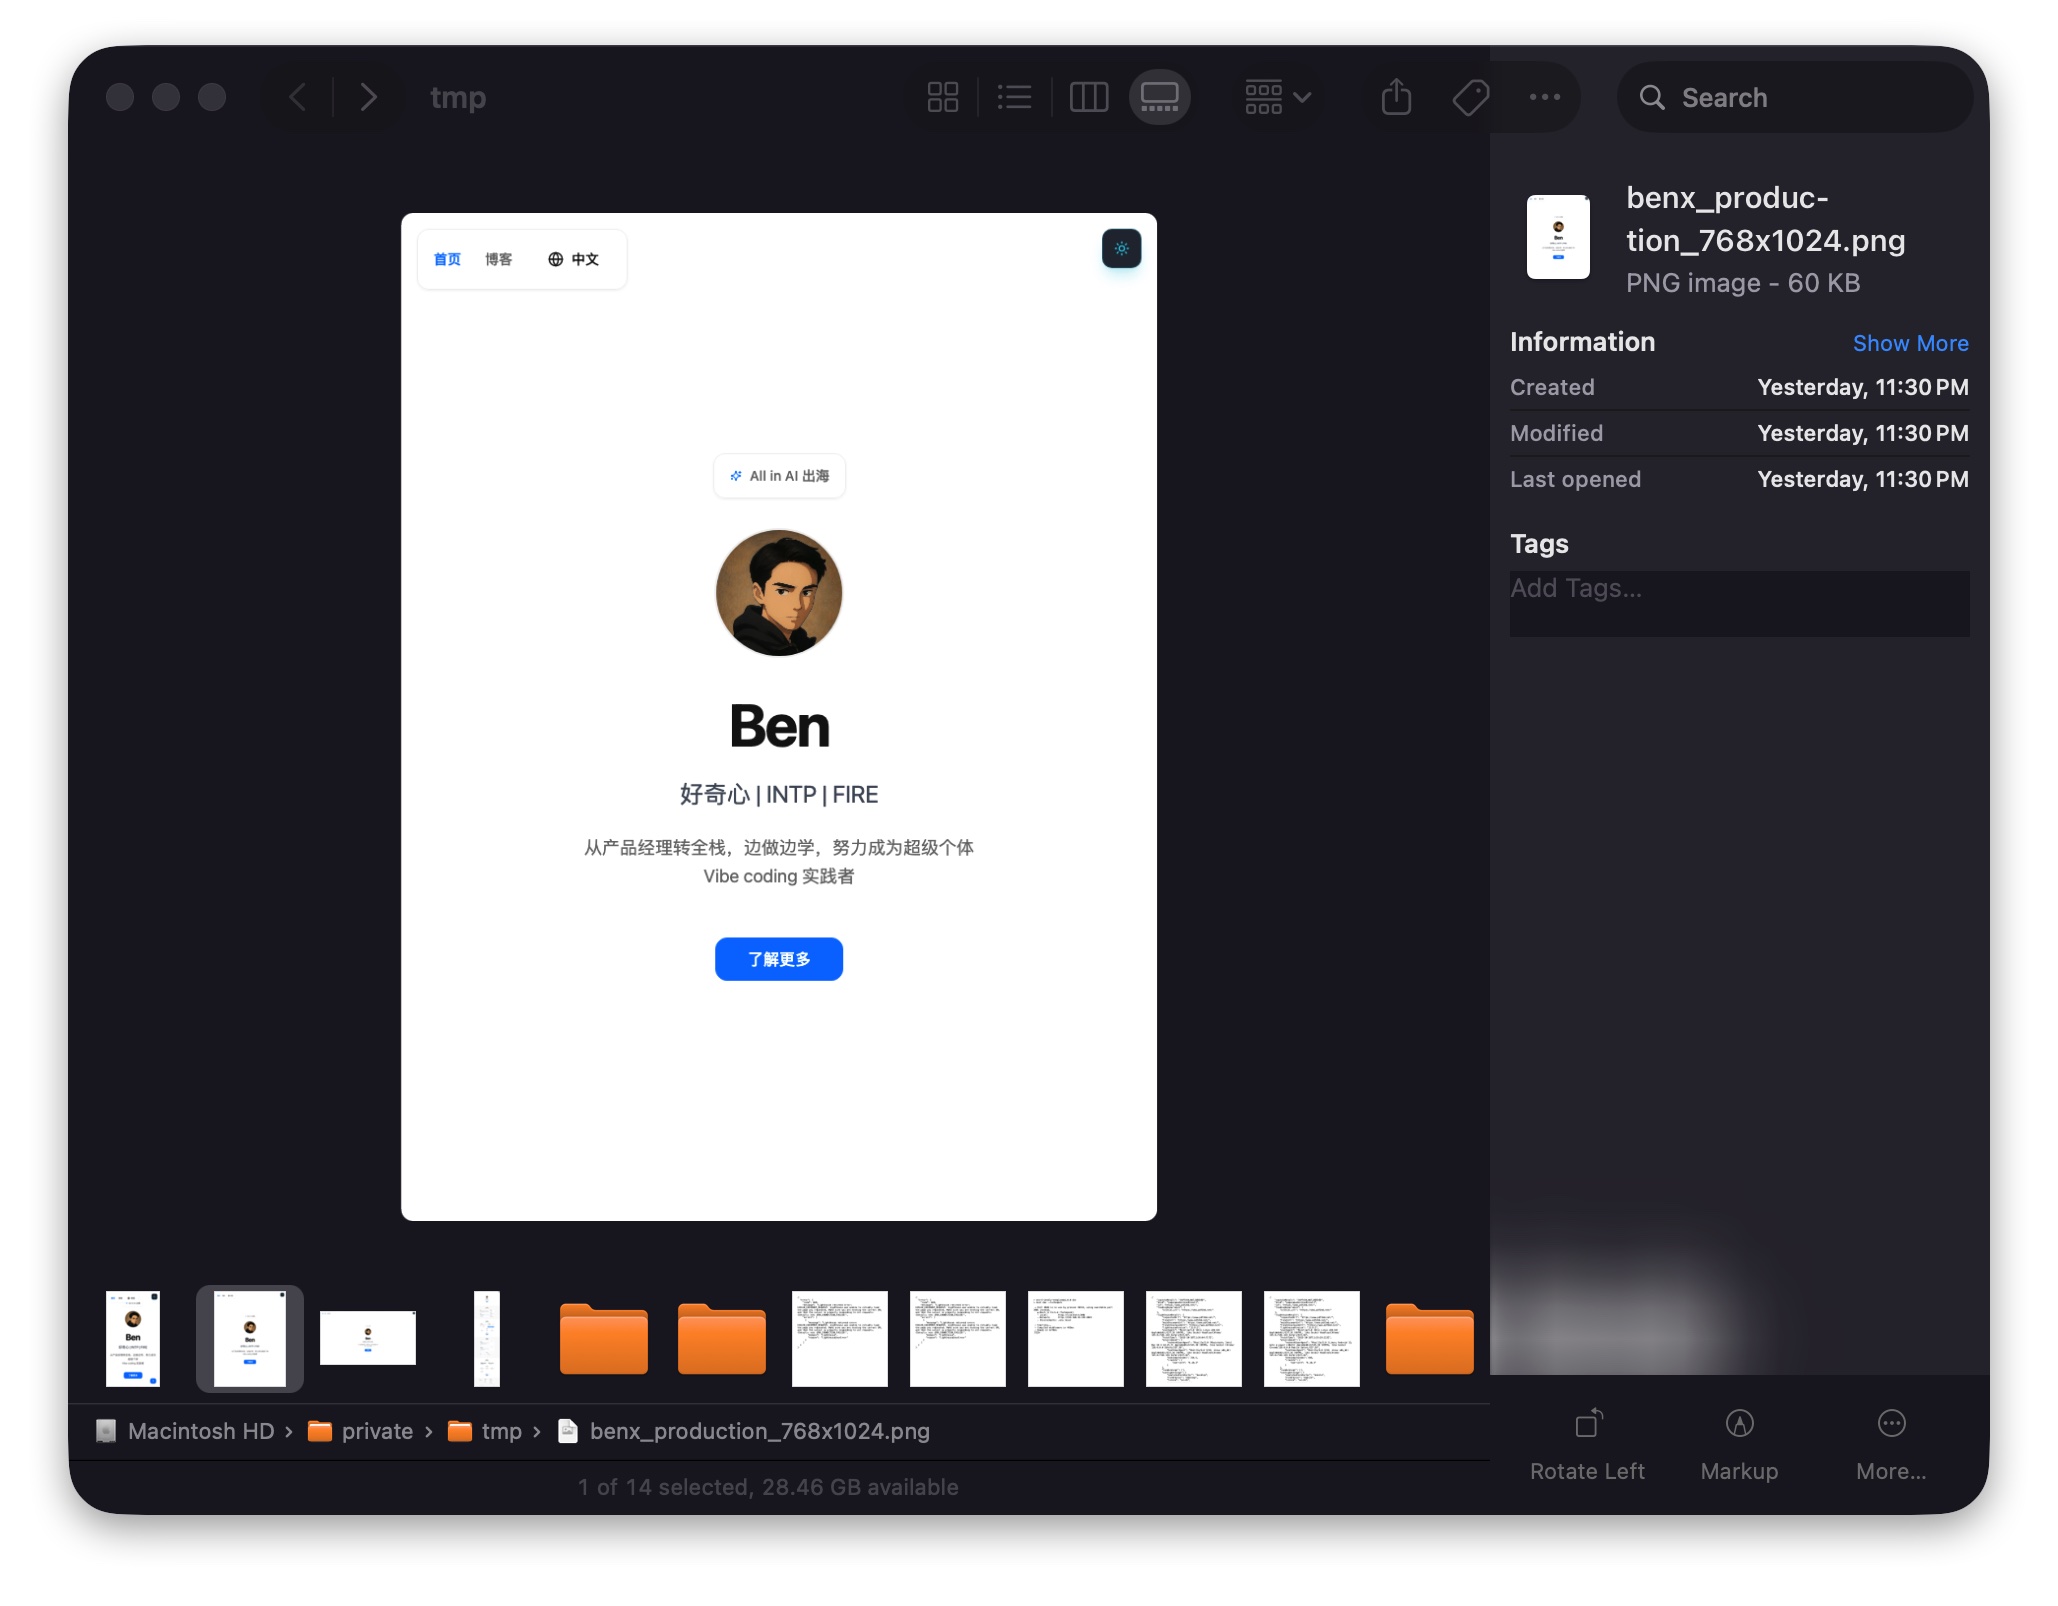Click Show More information link
2058x1606 pixels.
[1909, 343]
